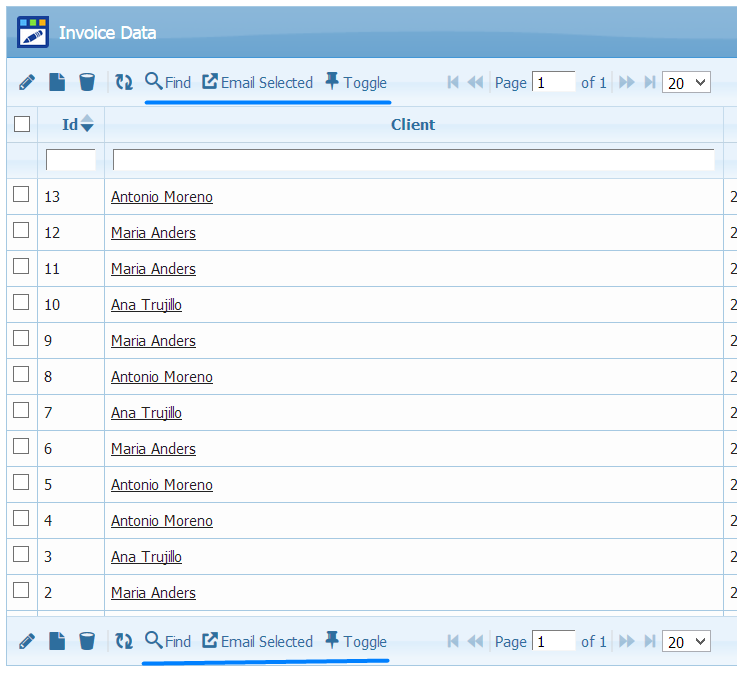This screenshot has height=678, width=737.
Task: Reload grid using bottom refresh icon
Action: click(124, 641)
